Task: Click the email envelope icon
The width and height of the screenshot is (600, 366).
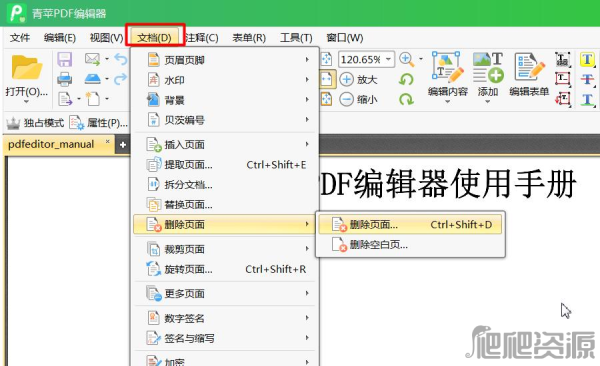Action: click(92, 59)
